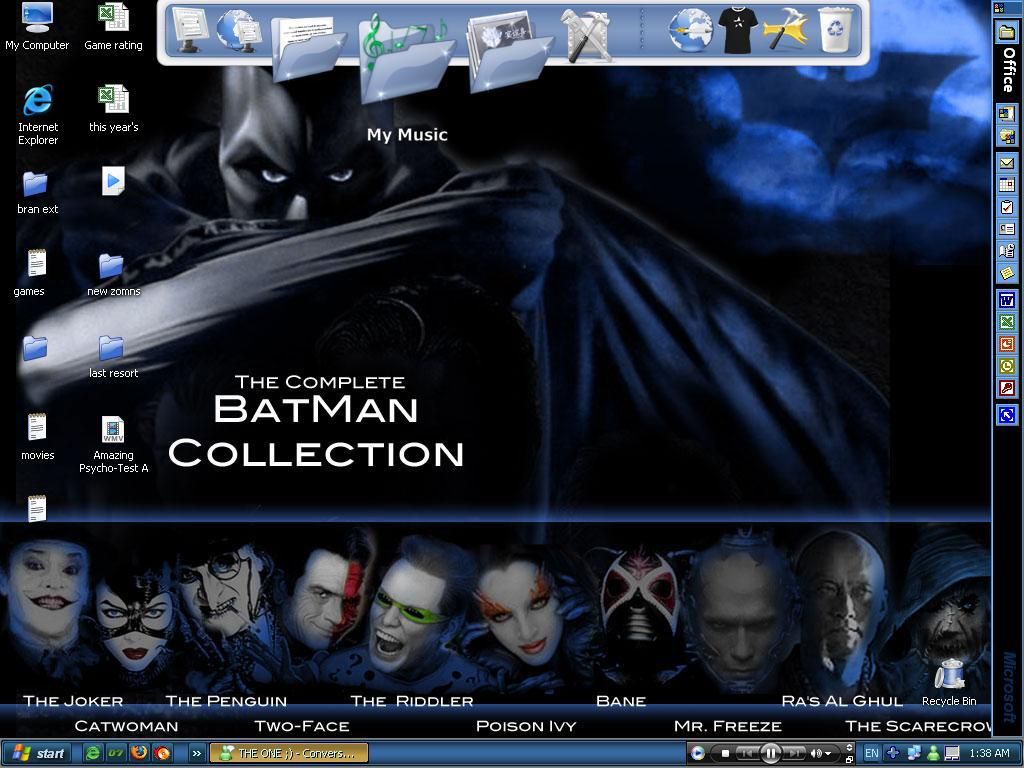Click the green 07 Quick Launch icon
The height and width of the screenshot is (768, 1024).
click(x=116, y=753)
